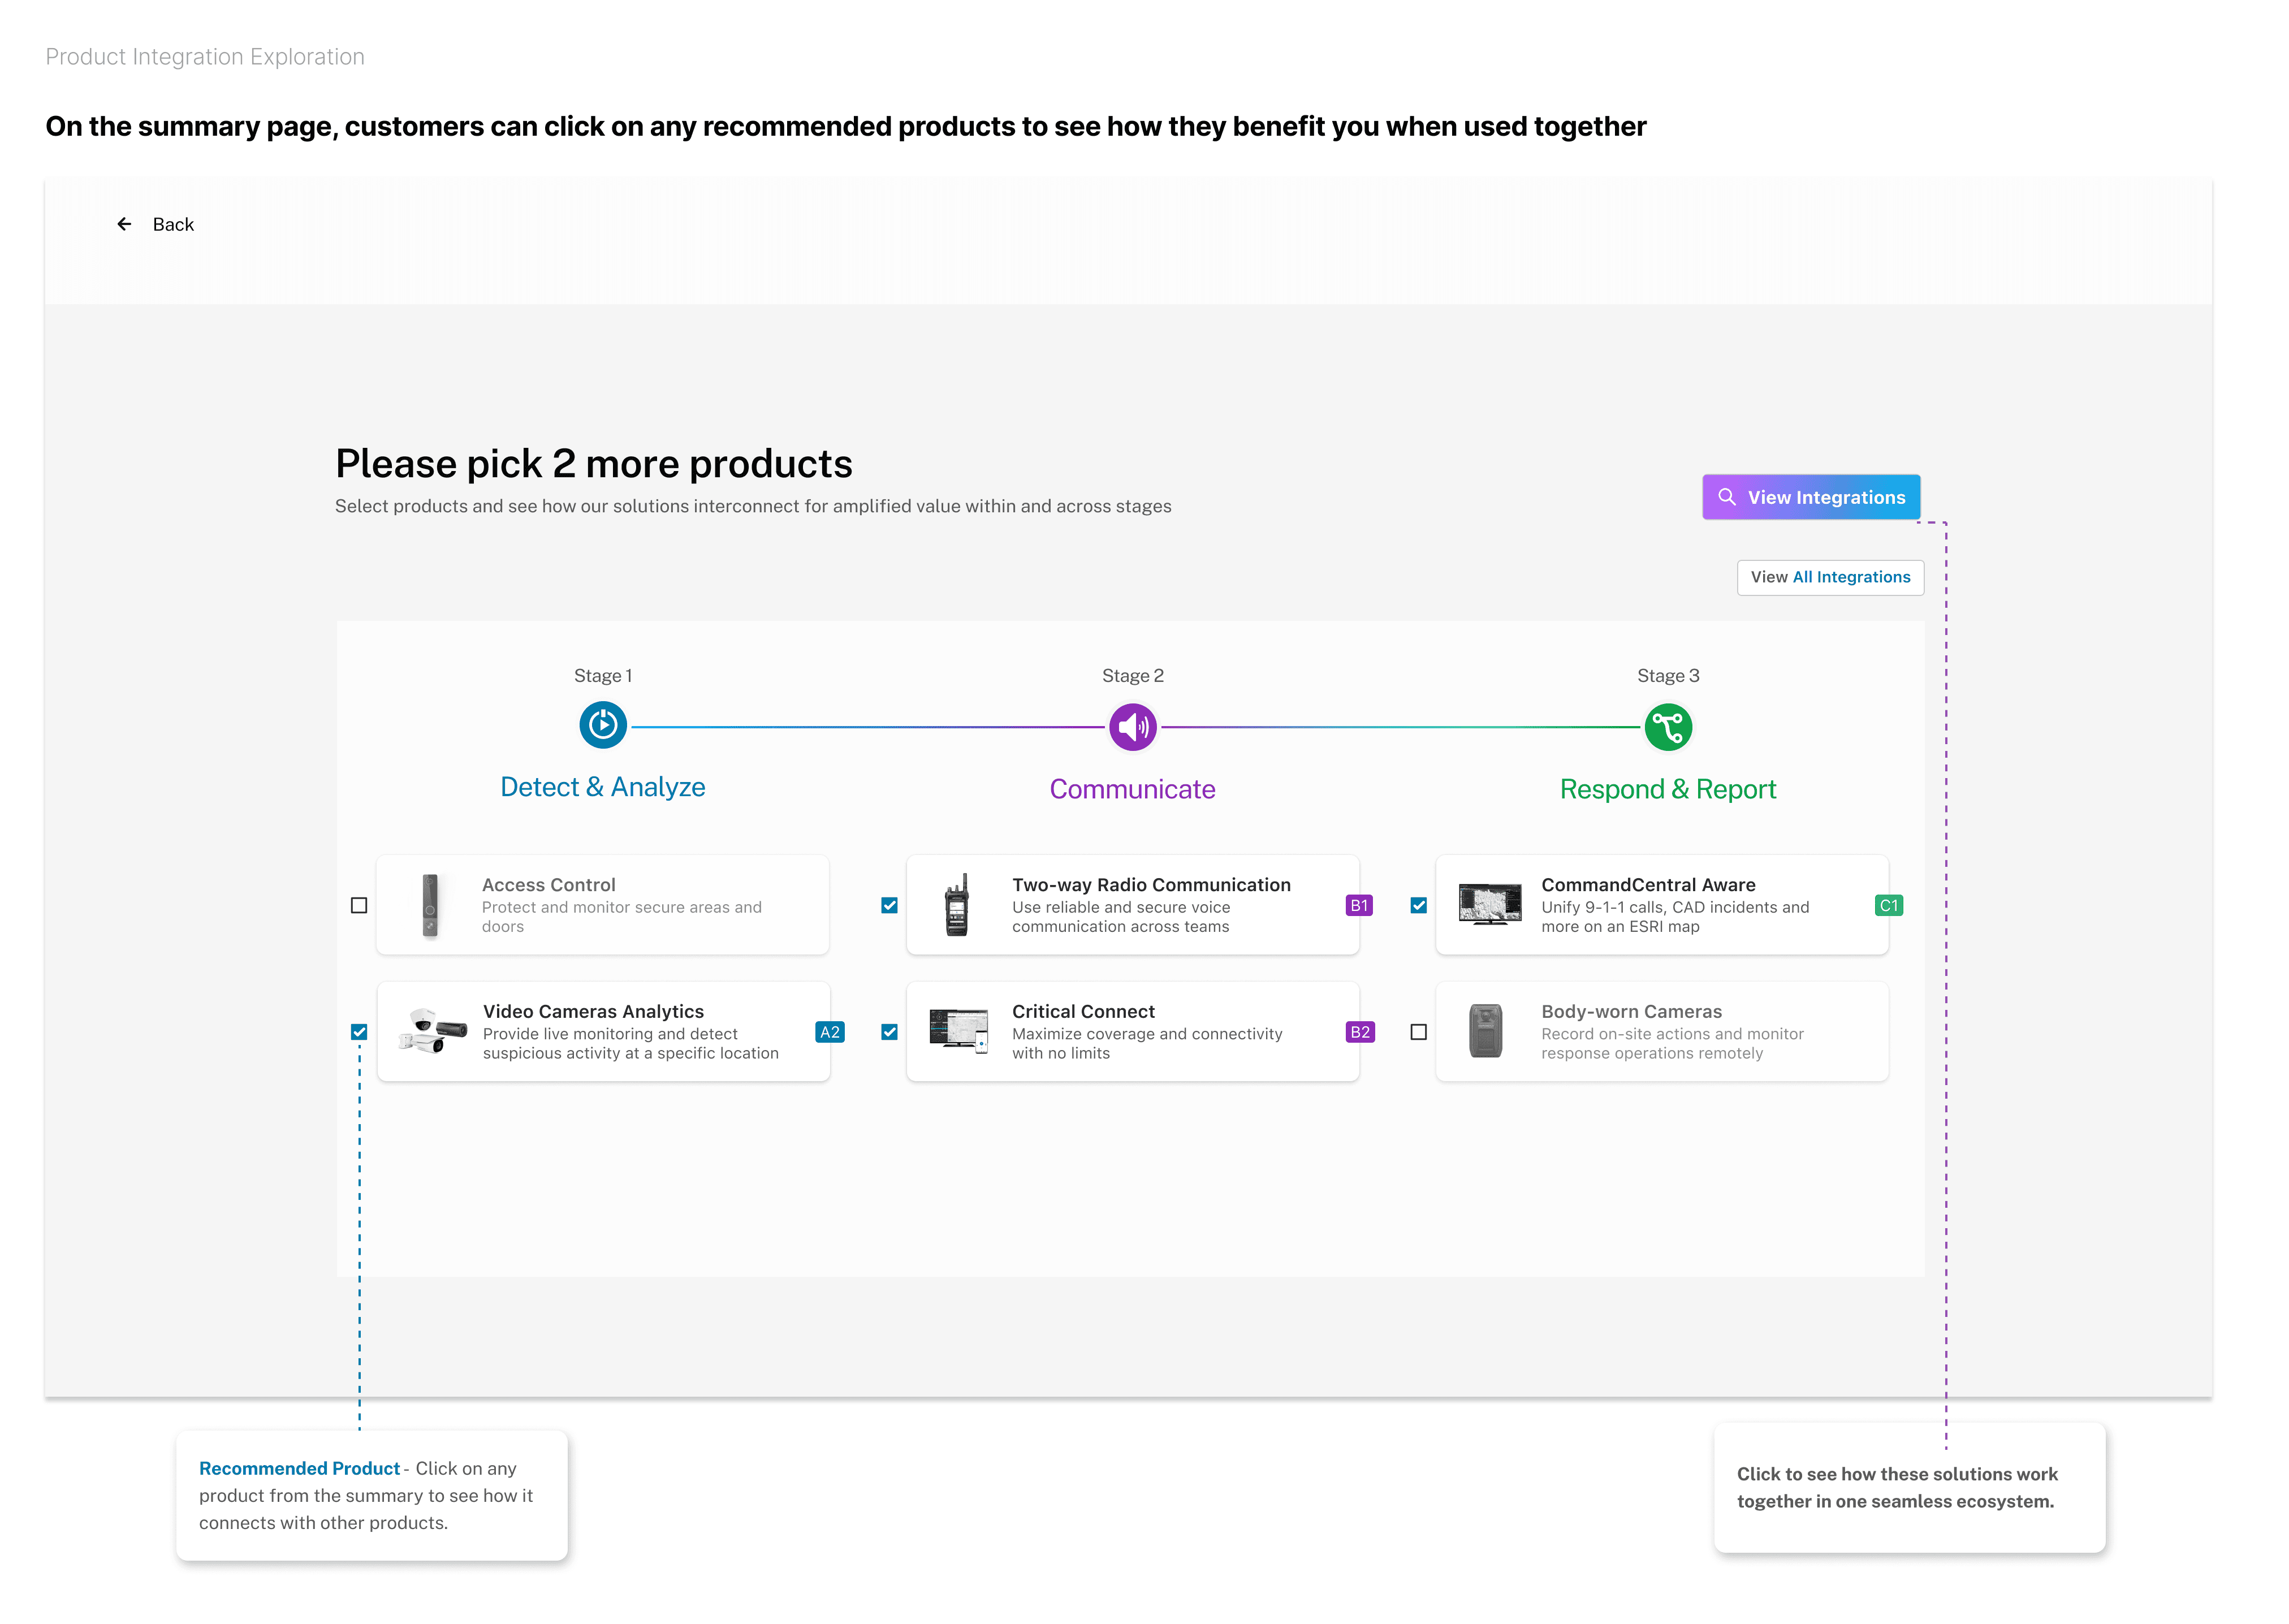Click the View Integrations button
Image resolution: width=2289 pixels, height=1624 pixels.
1811,497
